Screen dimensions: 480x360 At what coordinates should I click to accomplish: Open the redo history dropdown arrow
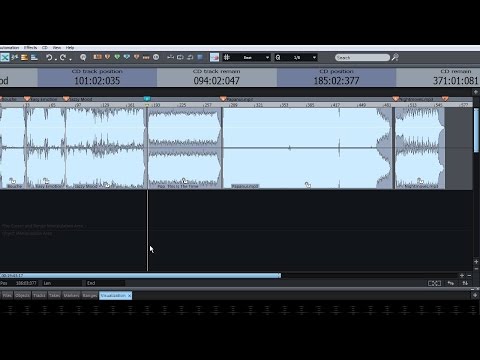(x=70, y=59)
